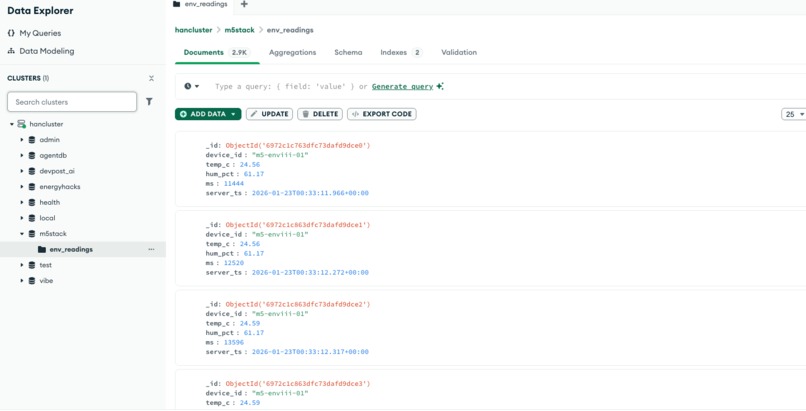Select the energyhacks database icon
Image resolution: width=806 pixels, height=411 pixels.
tap(32, 187)
